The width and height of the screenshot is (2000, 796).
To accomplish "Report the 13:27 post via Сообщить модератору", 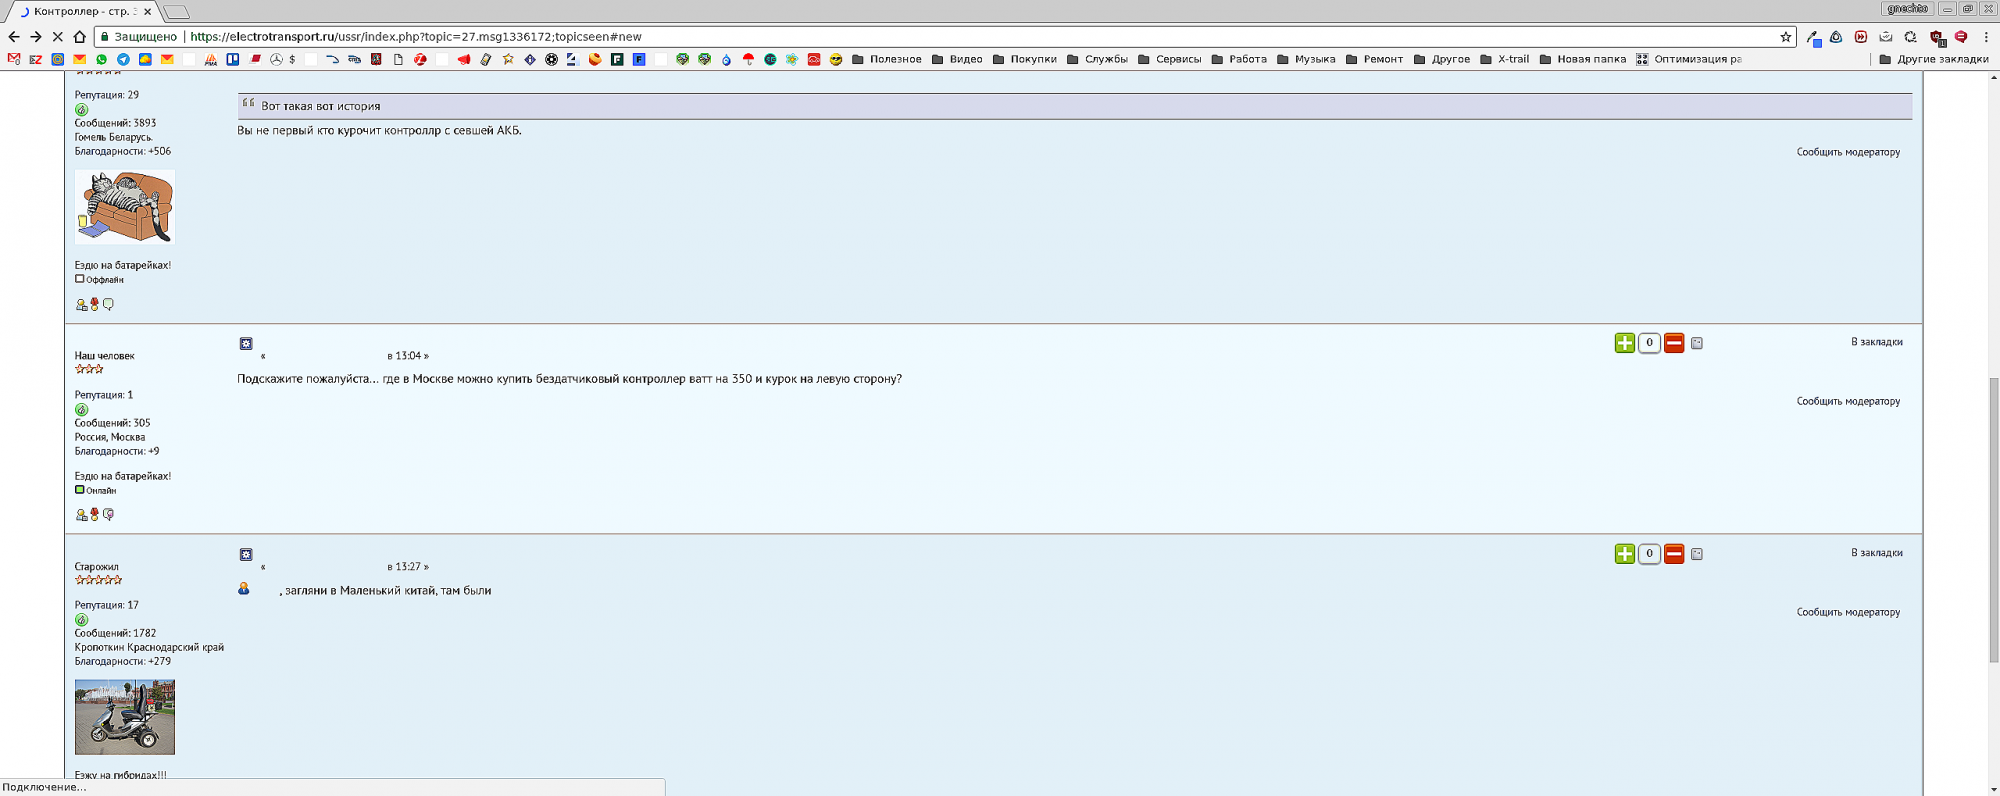I will 1848,612.
